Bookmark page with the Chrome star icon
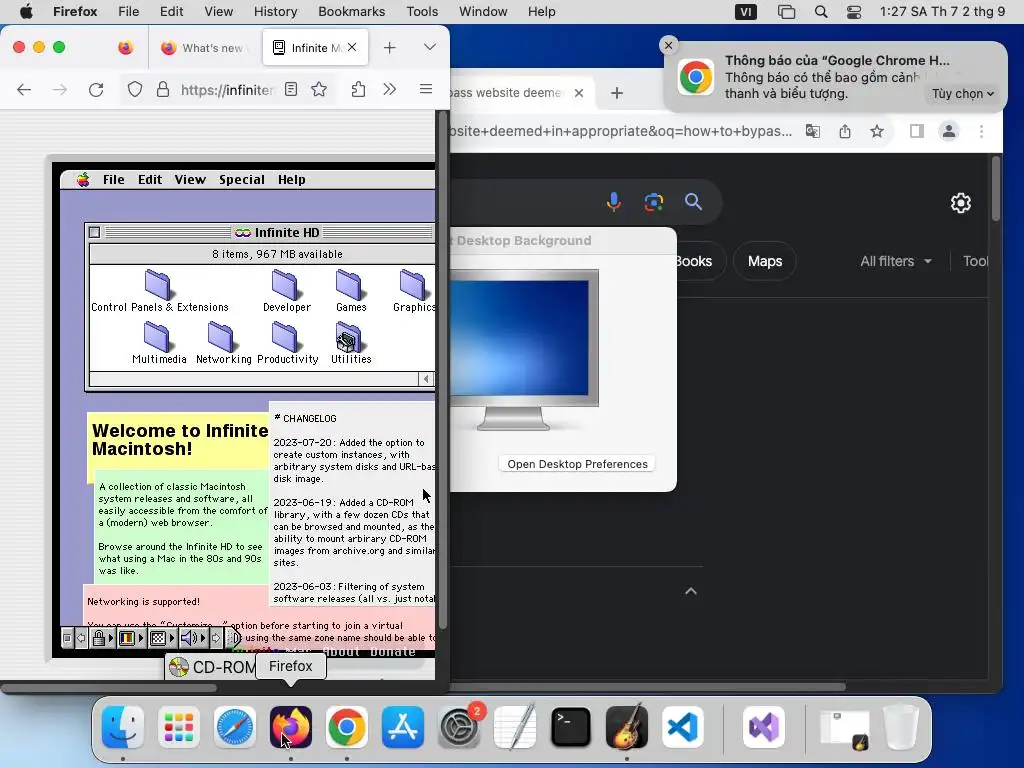This screenshot has width=1024, height=768. (877, 132)
